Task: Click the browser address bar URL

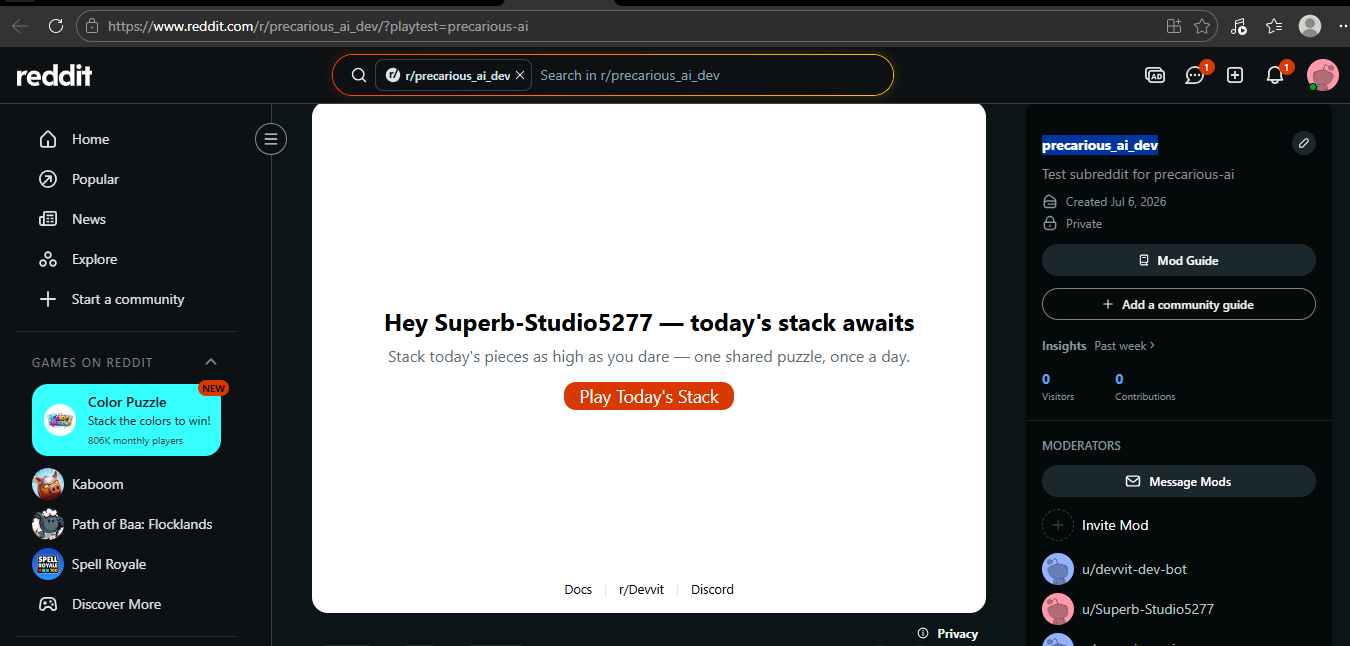Action: [318, 26]
